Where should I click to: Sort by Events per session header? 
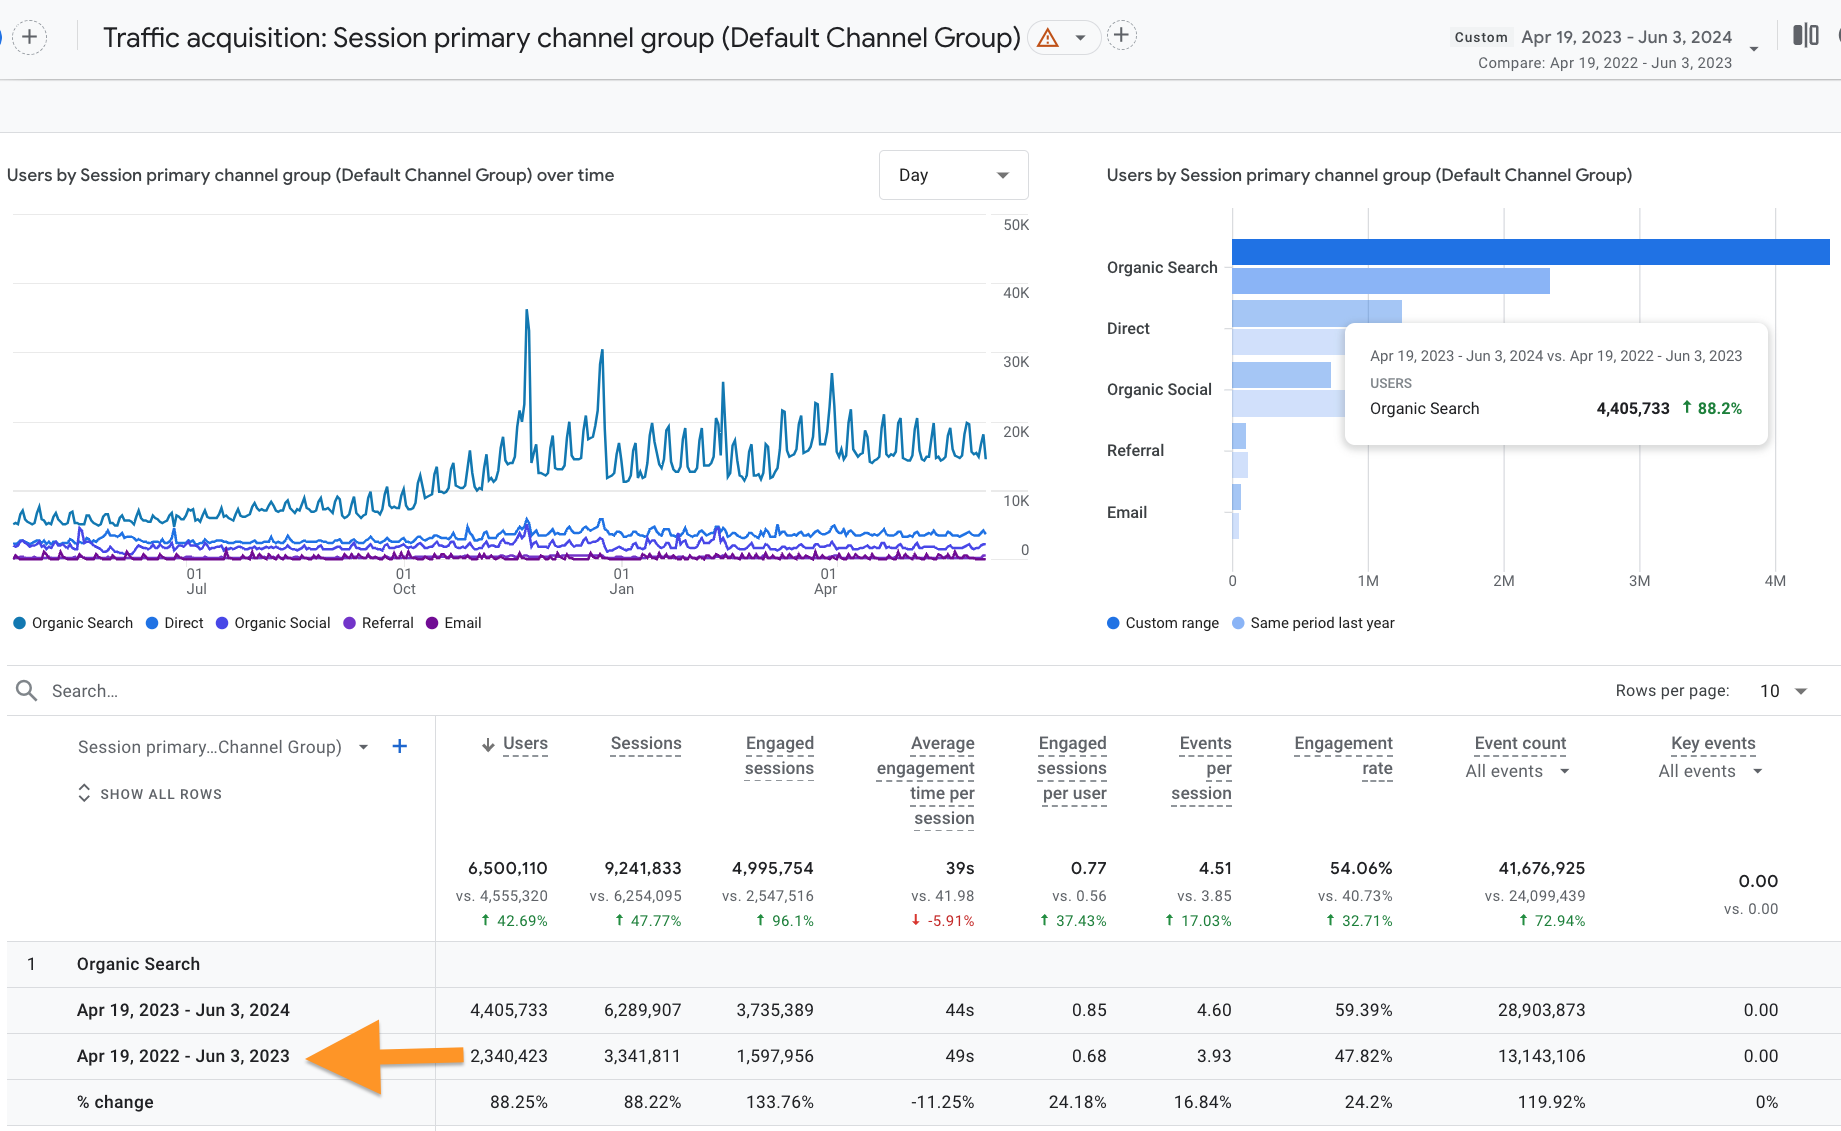tap(1201, 769)
